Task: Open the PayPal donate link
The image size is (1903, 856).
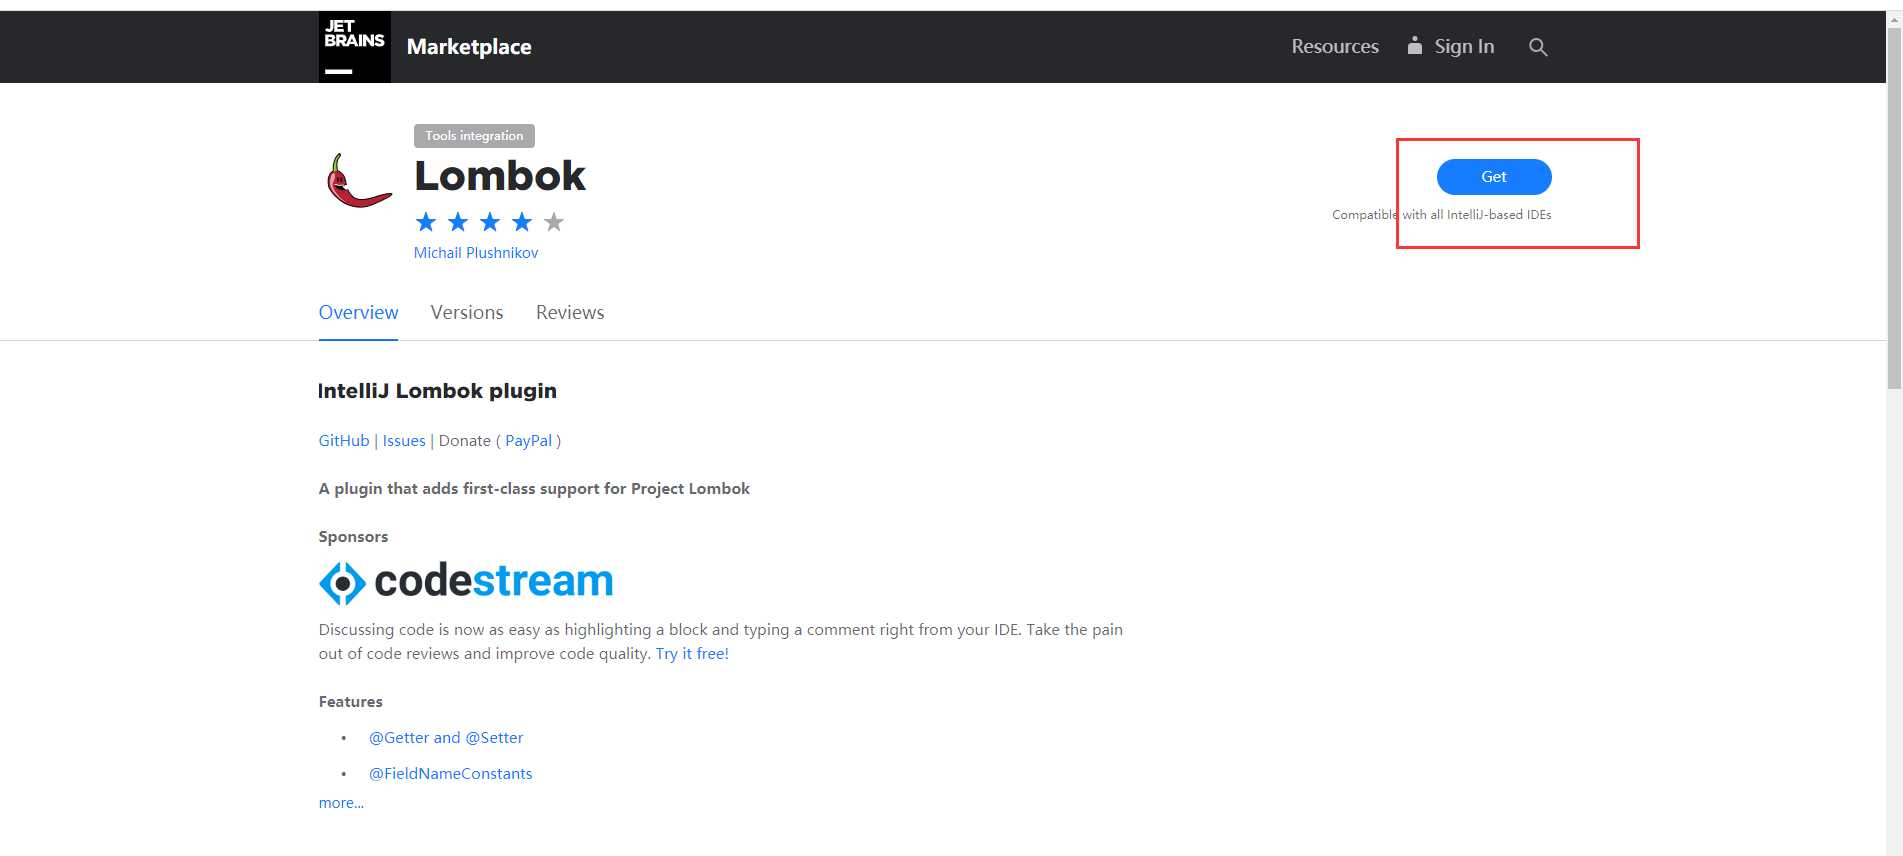Action: click(528, 441)
